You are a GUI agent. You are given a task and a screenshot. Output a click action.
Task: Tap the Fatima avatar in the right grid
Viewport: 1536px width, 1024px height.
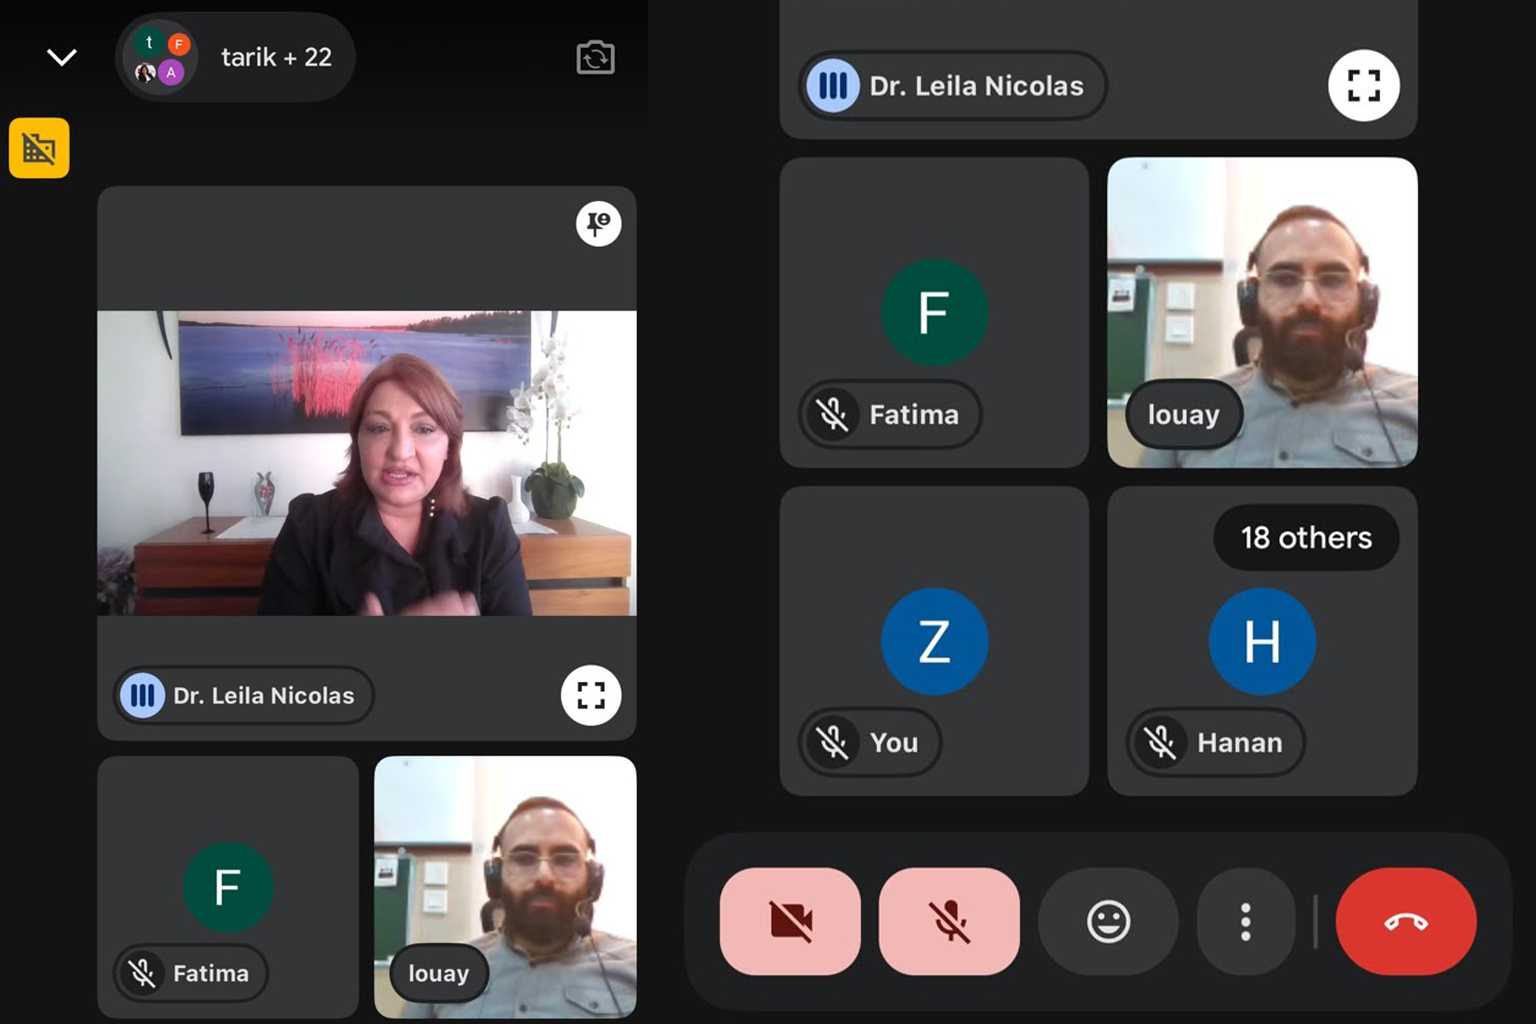click(934, 312)
